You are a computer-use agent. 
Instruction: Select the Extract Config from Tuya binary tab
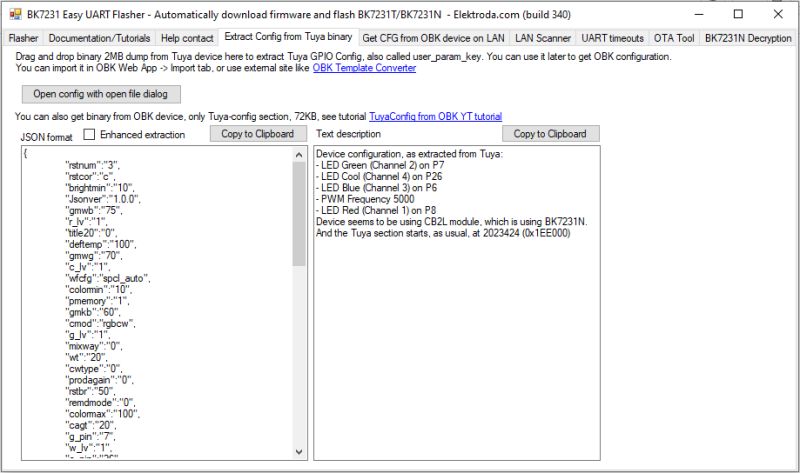pos(288,37)
